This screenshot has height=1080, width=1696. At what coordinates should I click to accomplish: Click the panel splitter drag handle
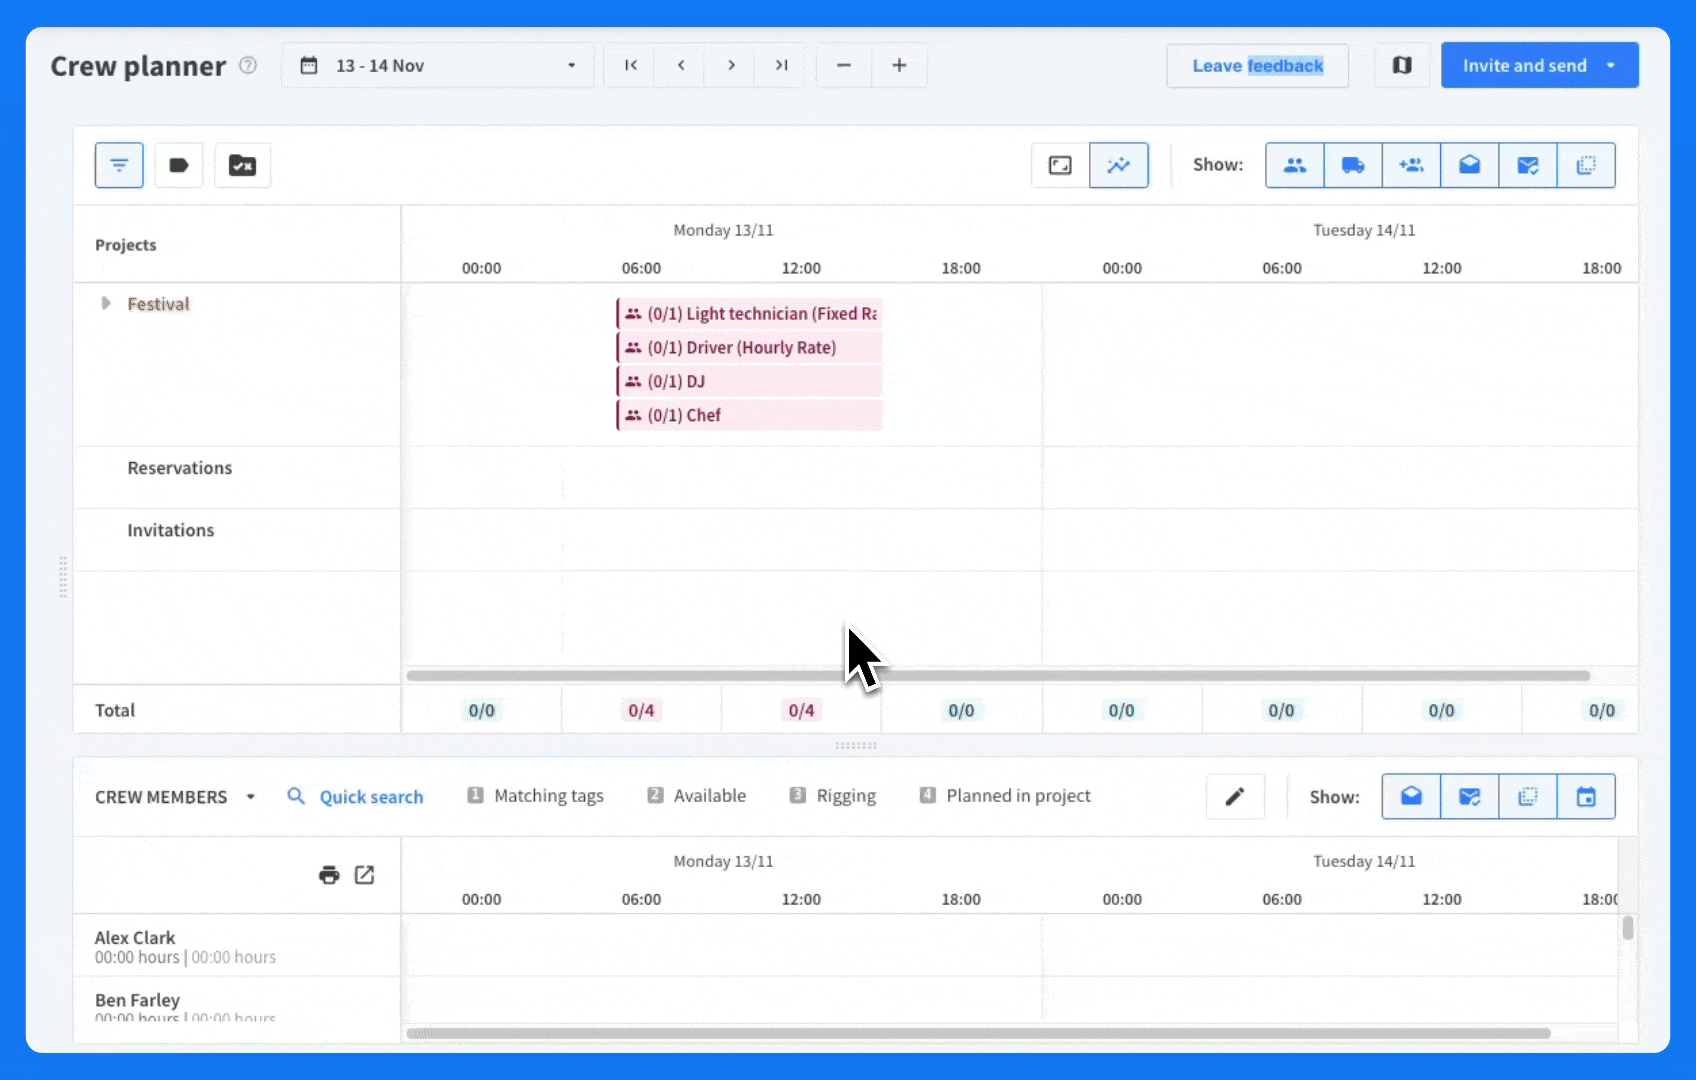tap(856, 745)
